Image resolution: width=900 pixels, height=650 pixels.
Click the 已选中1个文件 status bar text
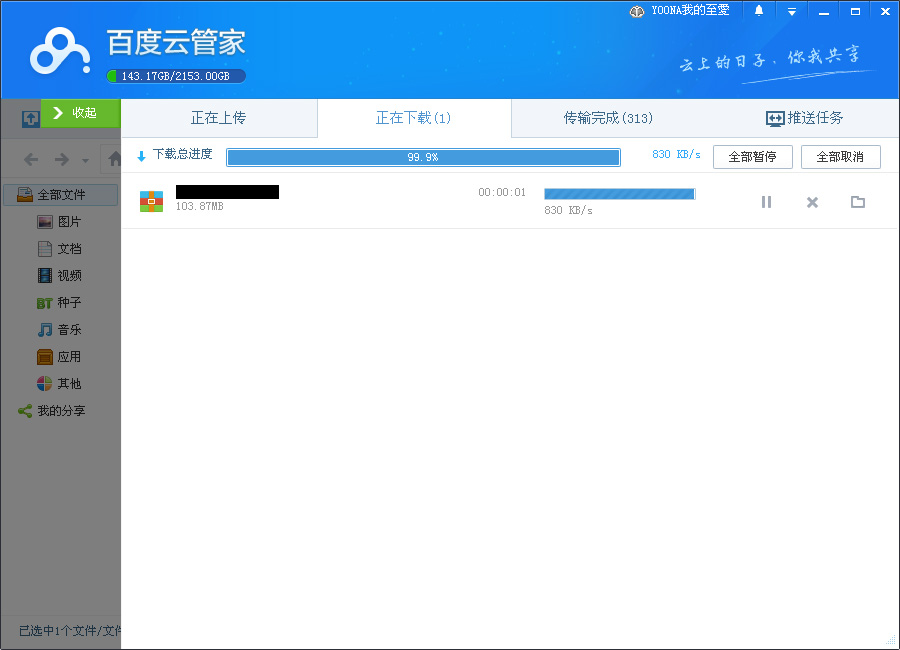click(x=69, y=631)
